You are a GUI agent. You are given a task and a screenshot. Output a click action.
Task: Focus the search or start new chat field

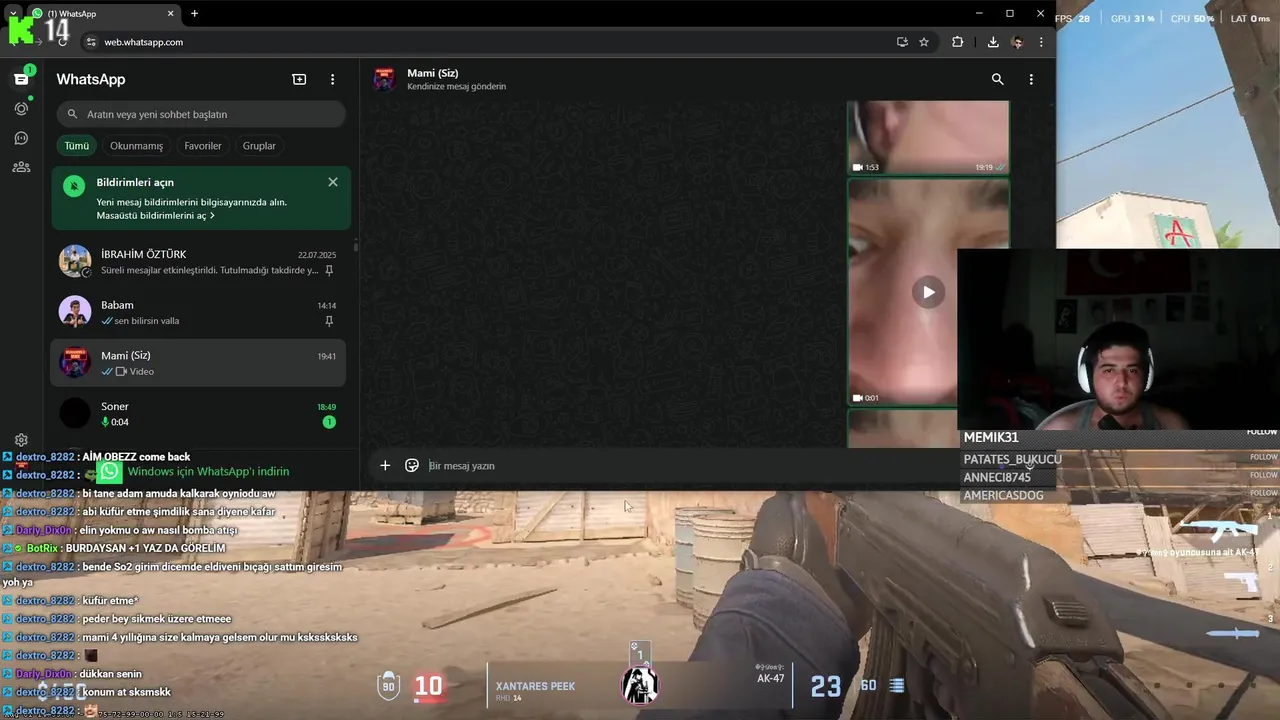(201, 114)
